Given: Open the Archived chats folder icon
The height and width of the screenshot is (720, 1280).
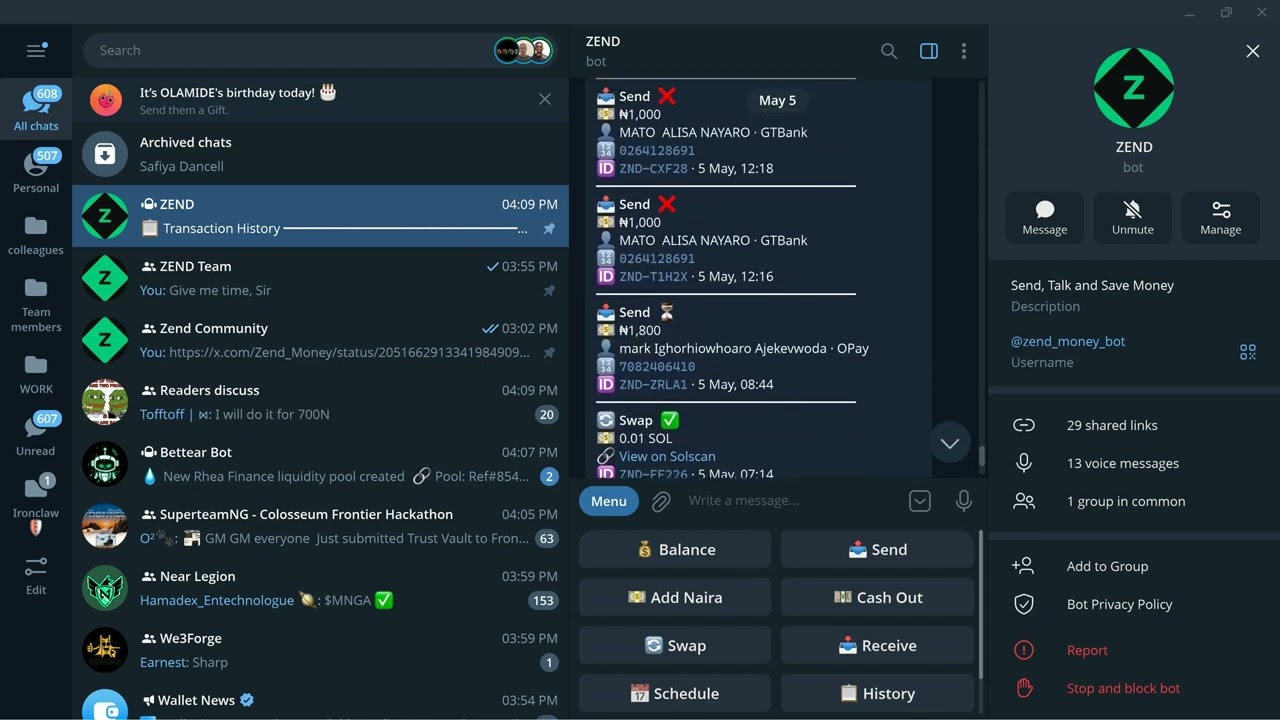Looking at the screenshot, I should (x=105, y=154).
